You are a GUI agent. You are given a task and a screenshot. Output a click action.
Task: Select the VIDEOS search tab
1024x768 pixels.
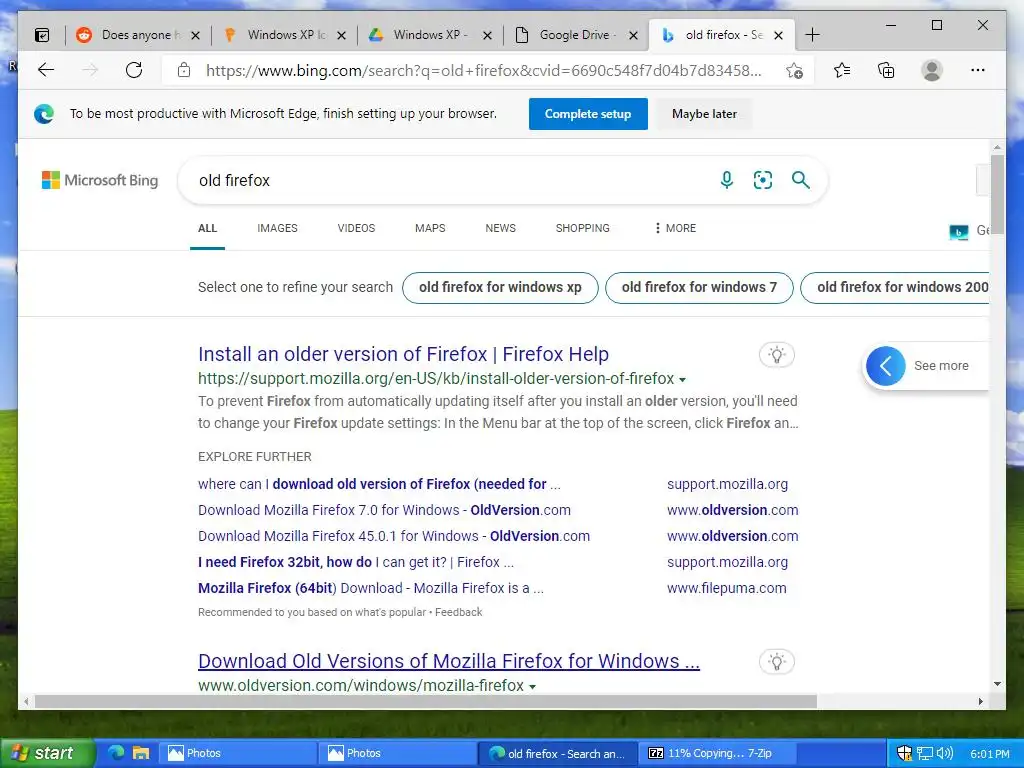(356, 228)
